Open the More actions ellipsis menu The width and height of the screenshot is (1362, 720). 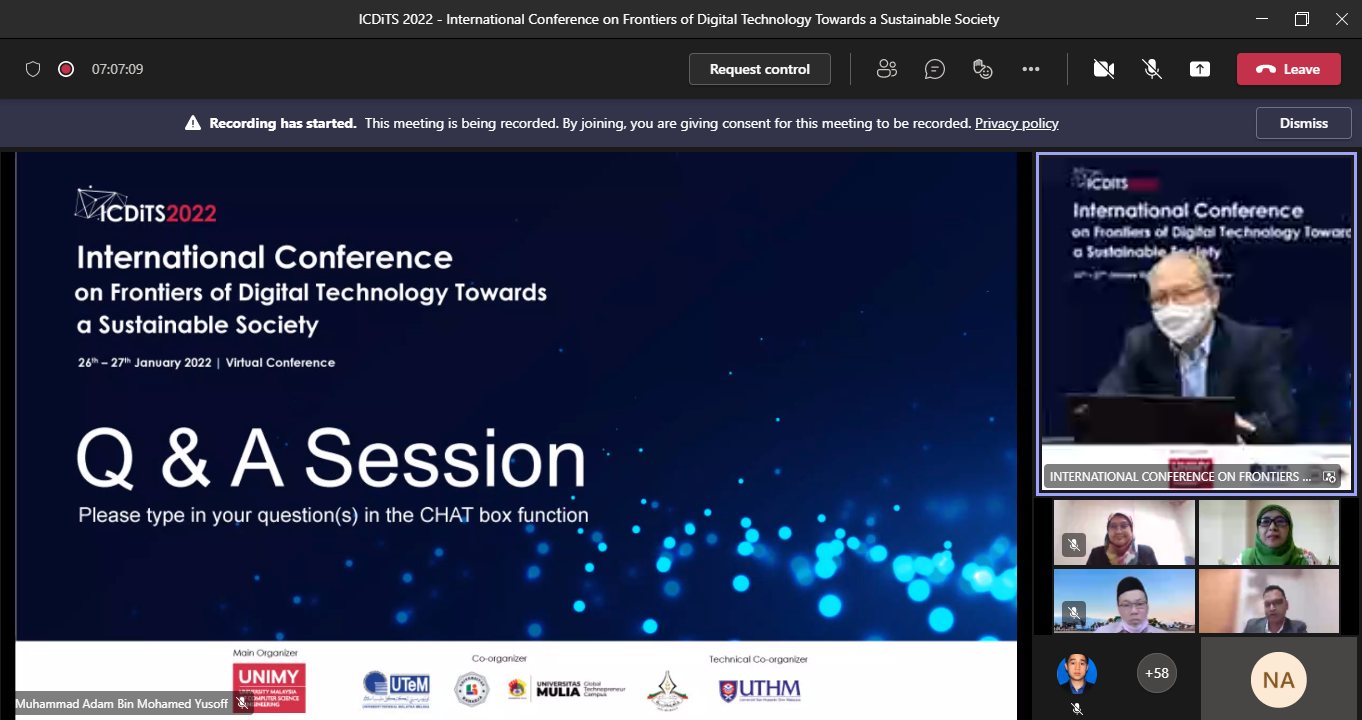pyautogui.click(x=1031, y=69)
